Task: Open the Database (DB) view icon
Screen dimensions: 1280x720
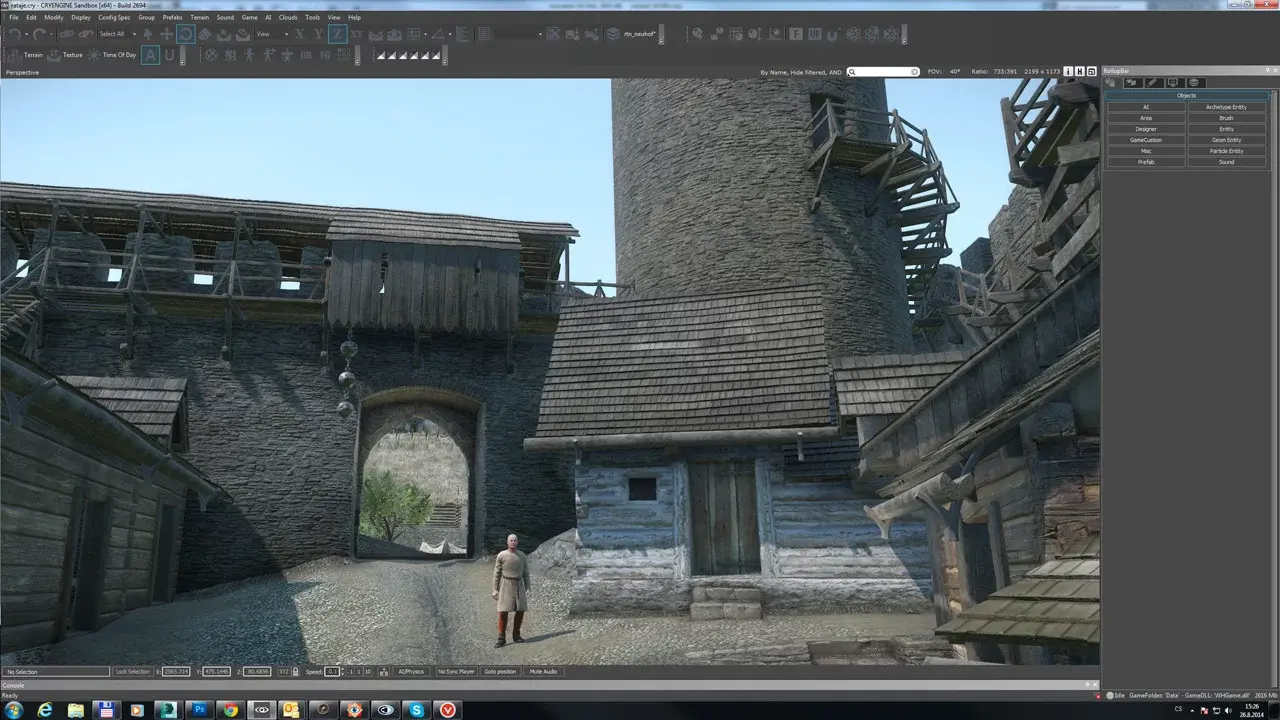Action: coord(306,55)
